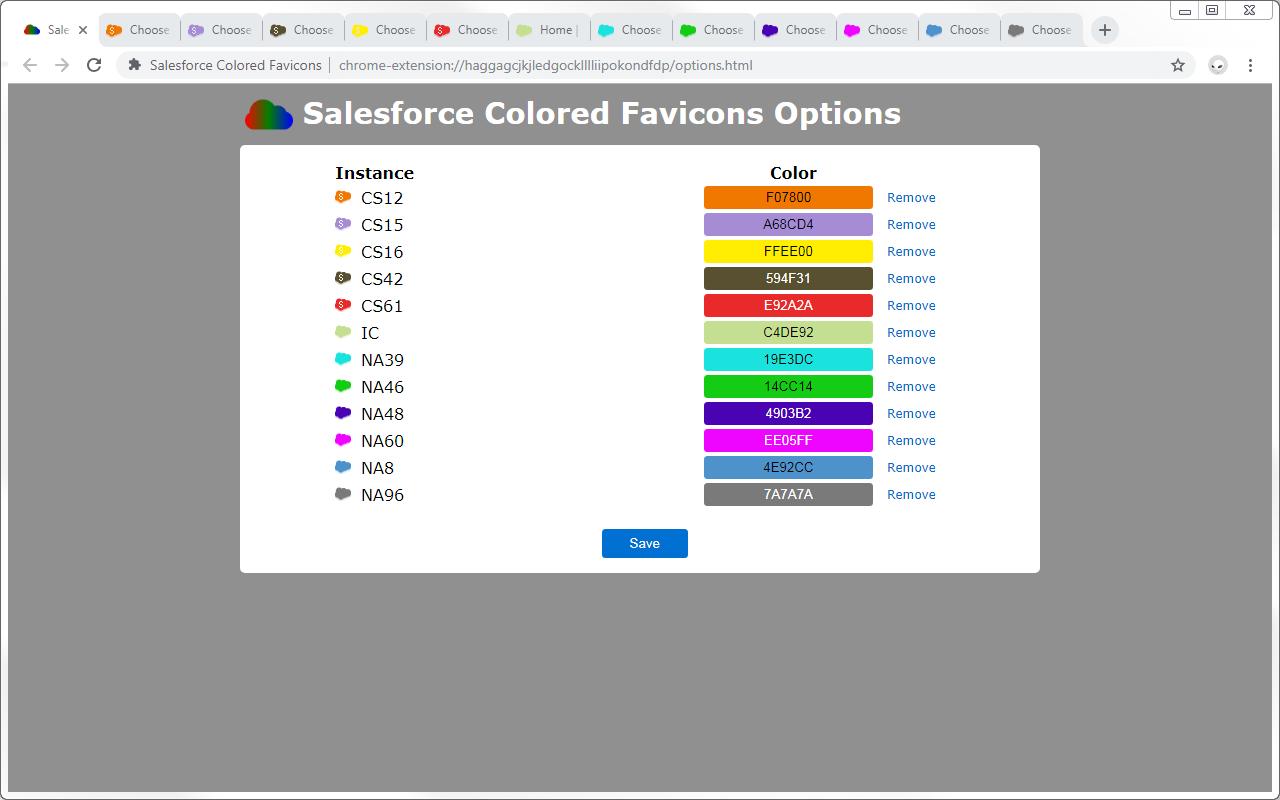Reload the Salesforce Colored Favicons options page
This screenshot has height=800, width=1280.
[93, 64]
